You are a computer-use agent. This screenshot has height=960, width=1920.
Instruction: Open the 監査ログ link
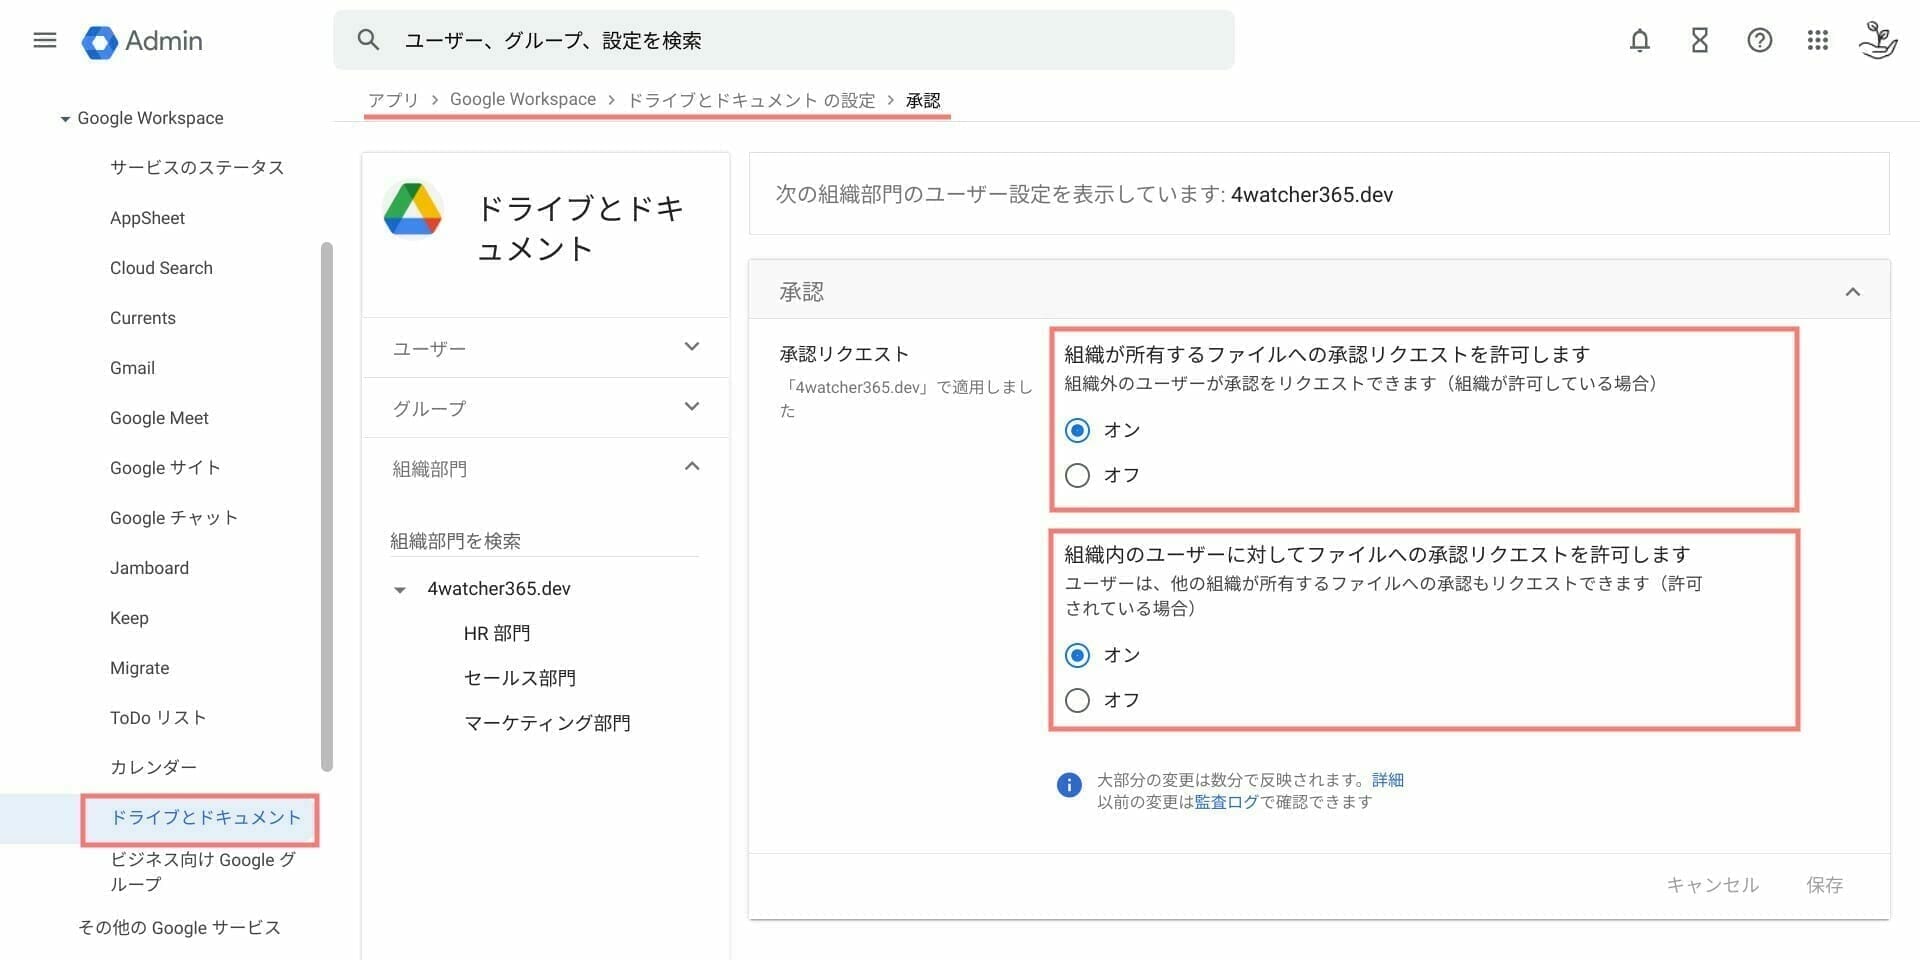coord(1227,802)
